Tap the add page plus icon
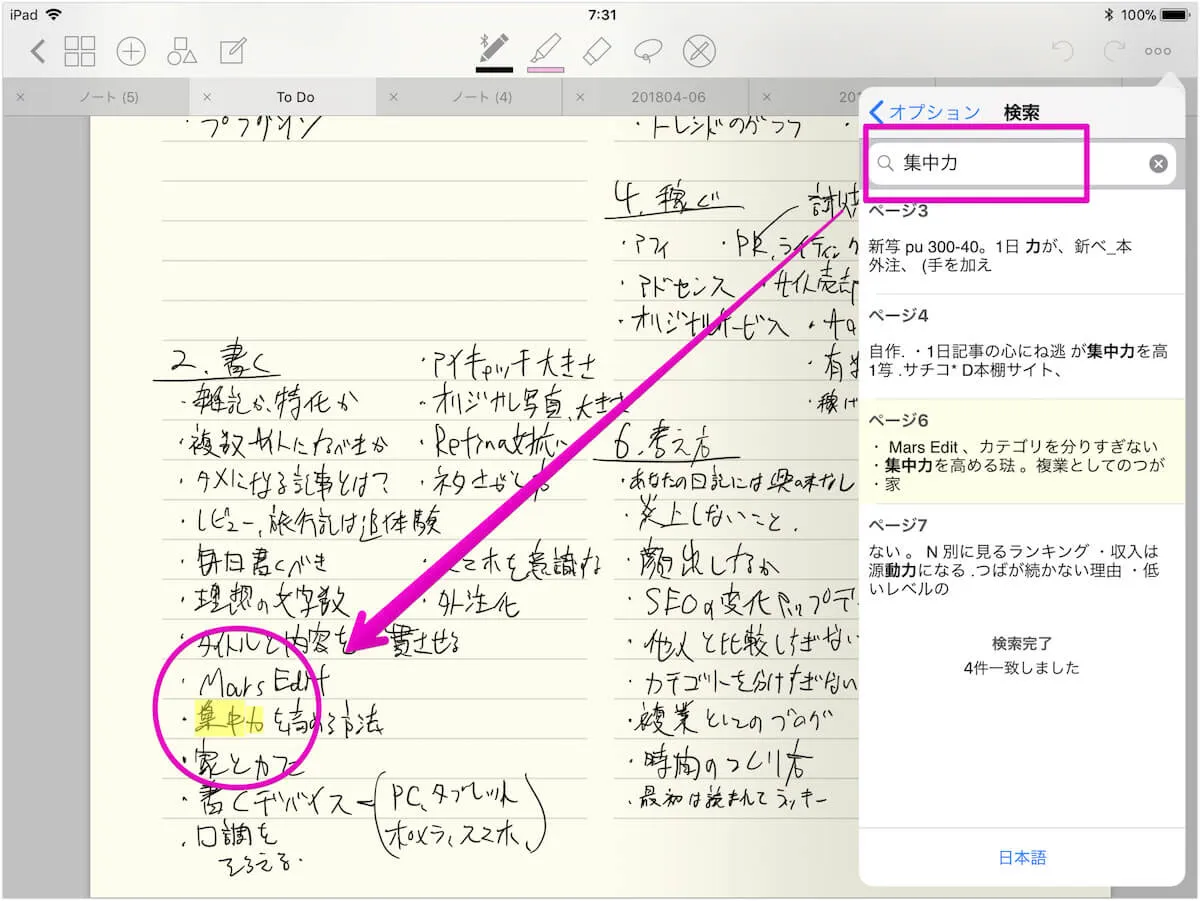 131,51
